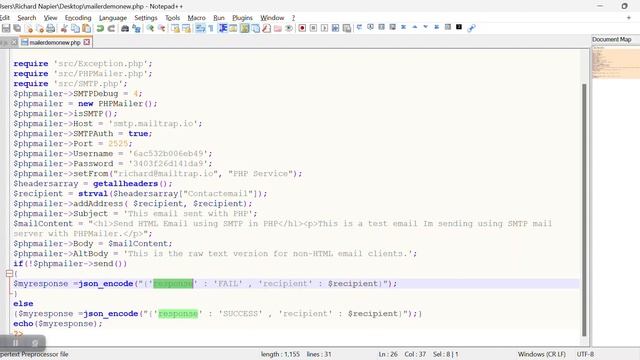Screen dimensions: 640x360
Task: Start macro recording with red dot icon
Action: pyautogui.click(x=302, y=28)
